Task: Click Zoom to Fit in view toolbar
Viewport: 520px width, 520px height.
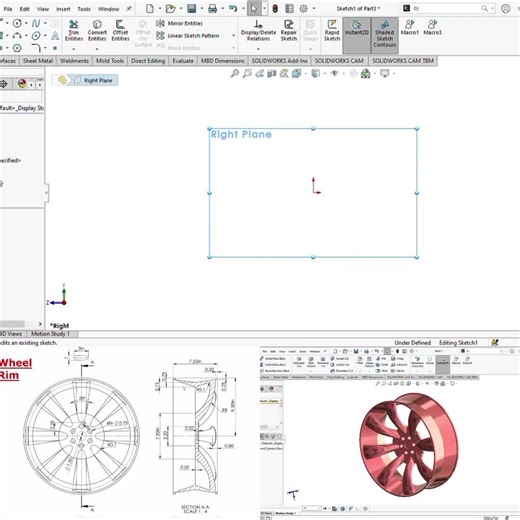Action: pyautogui.click(x=235, y=73)
